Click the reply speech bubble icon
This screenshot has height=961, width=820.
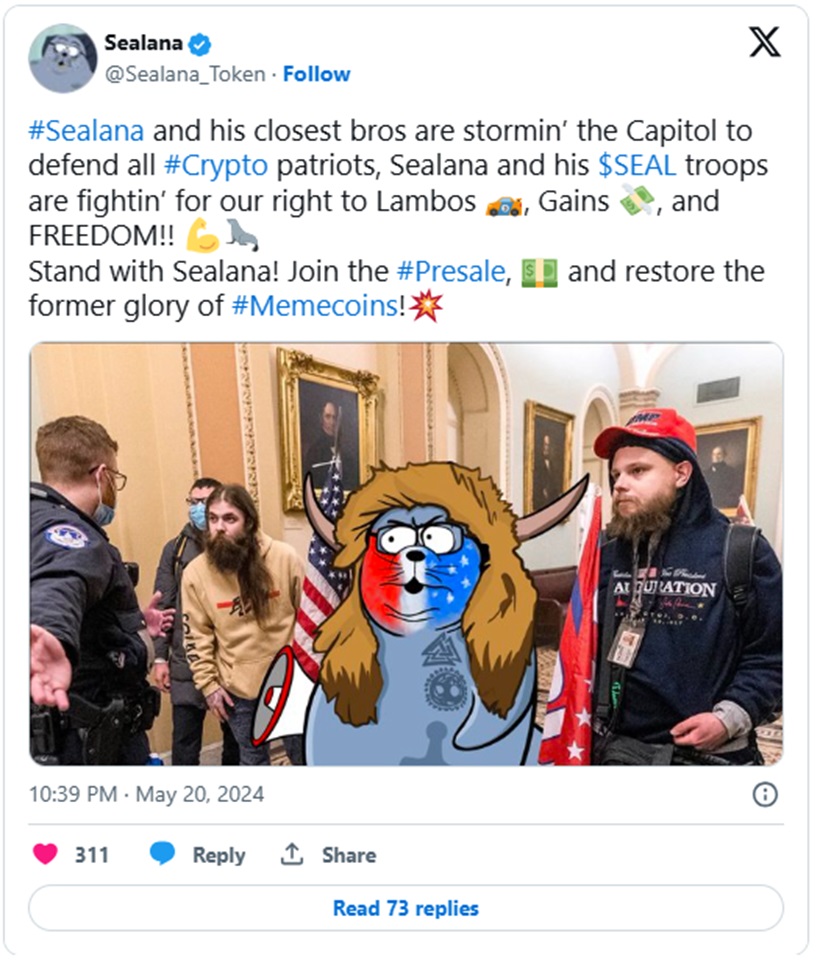tap(162, 854)
